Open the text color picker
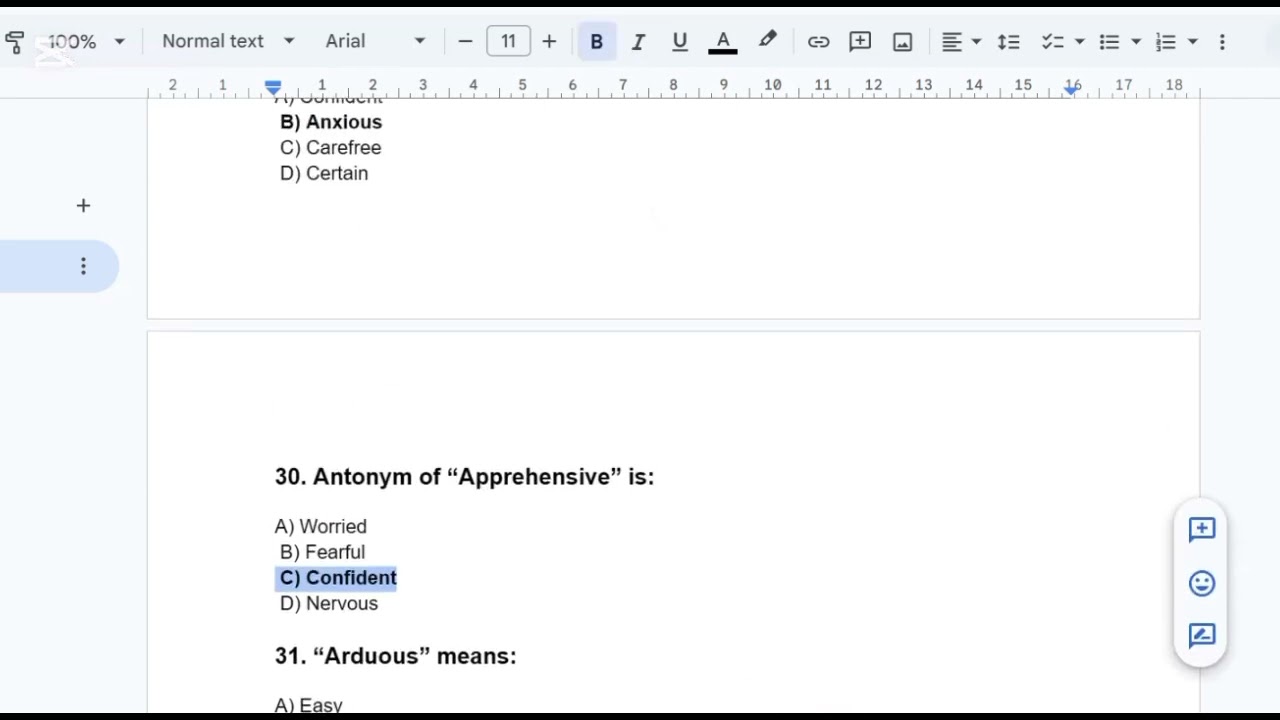1280x720 pixels. coord(723,41)
